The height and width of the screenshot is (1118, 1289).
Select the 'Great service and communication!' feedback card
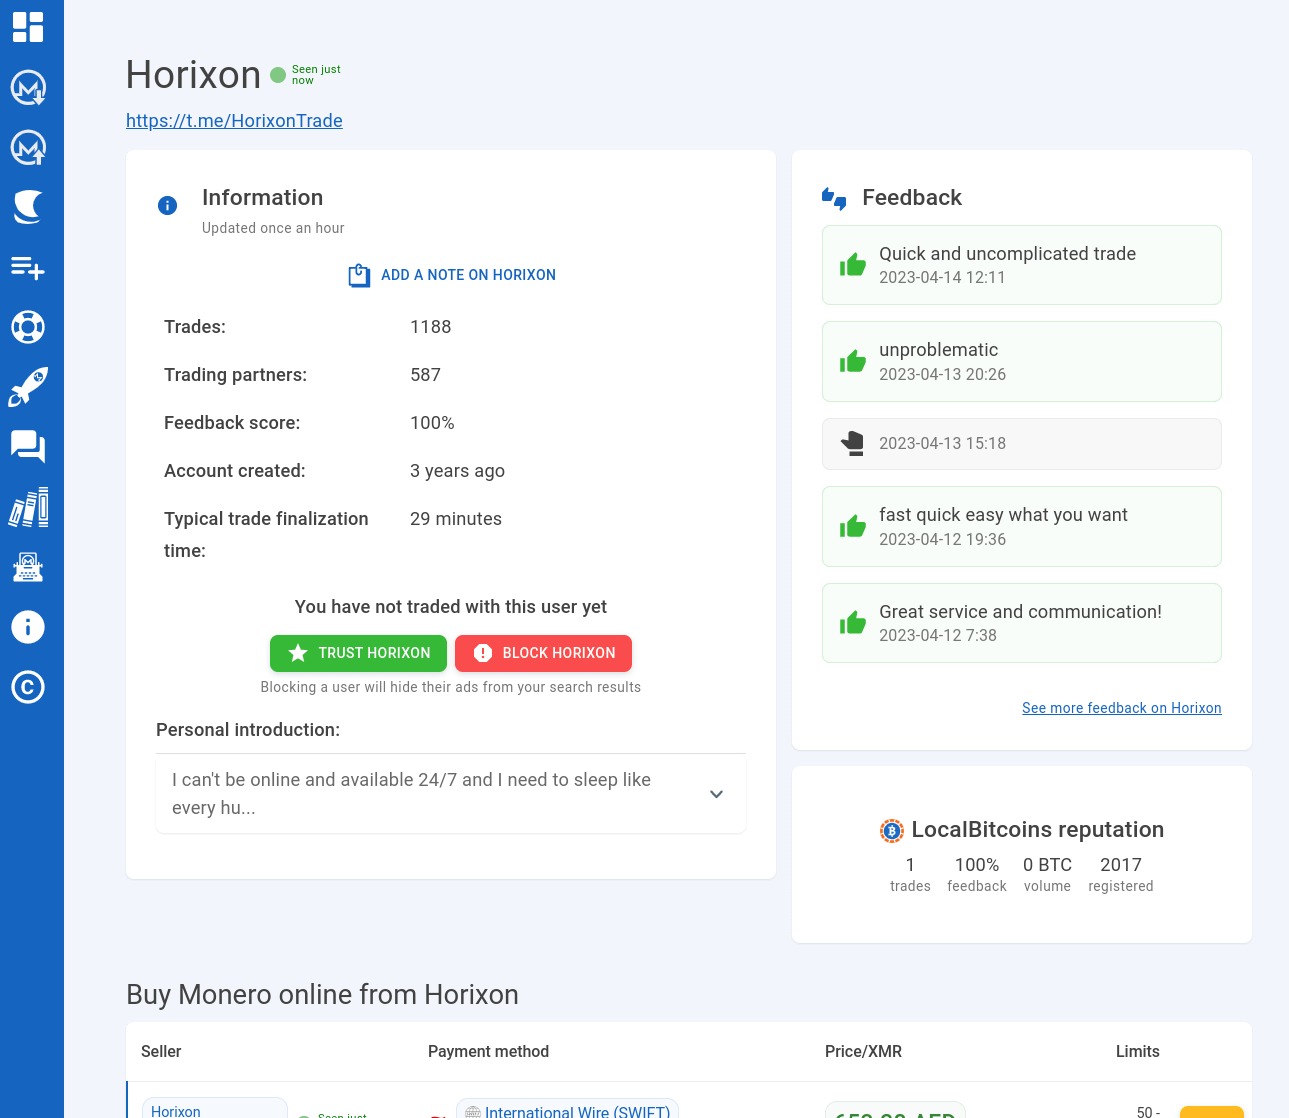click(1021, 623)
